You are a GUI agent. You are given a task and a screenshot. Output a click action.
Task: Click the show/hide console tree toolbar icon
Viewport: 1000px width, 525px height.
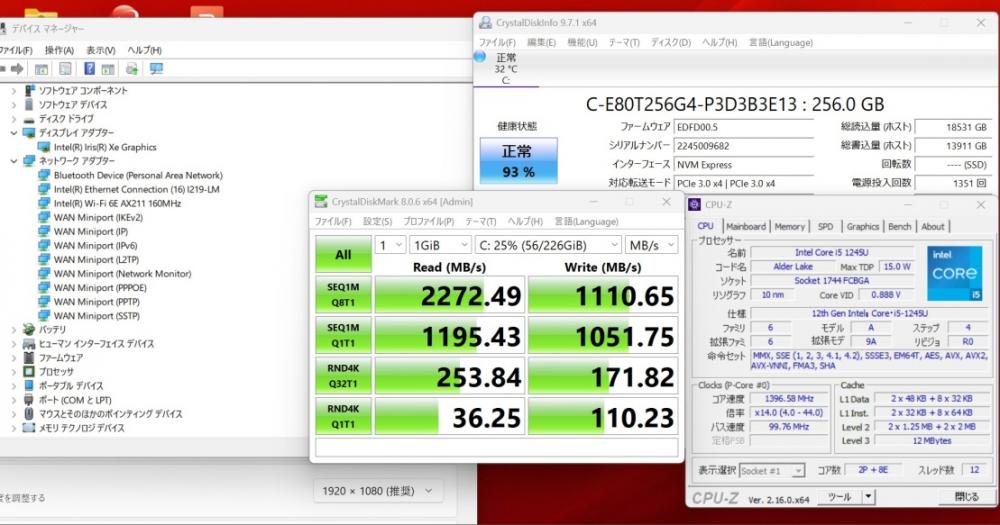tap(41, 69)
